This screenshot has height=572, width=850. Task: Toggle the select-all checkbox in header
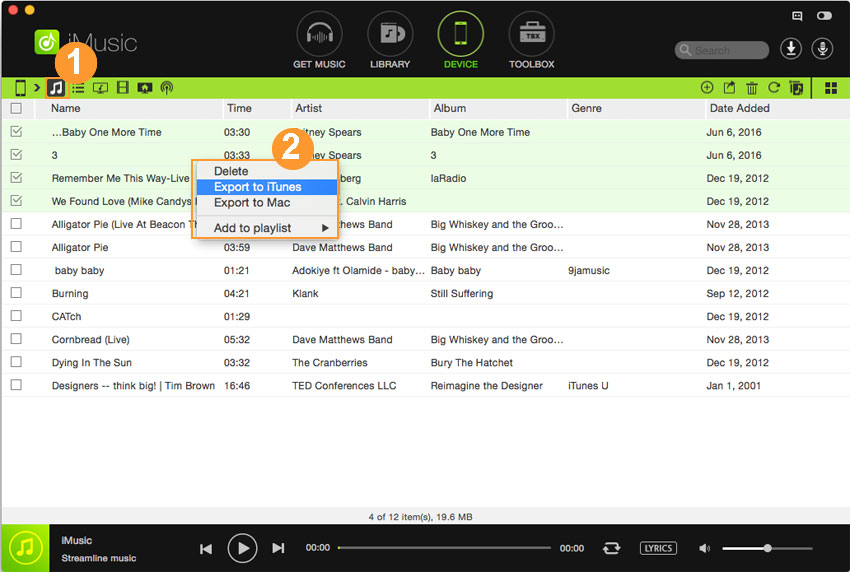(16, 108)
